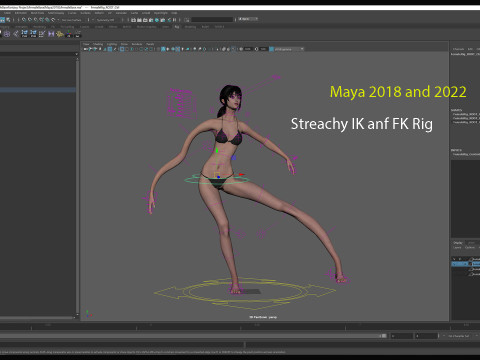Open the viewport Renderer menu
Screen dimensions: 480x360
tap(137, 44)
